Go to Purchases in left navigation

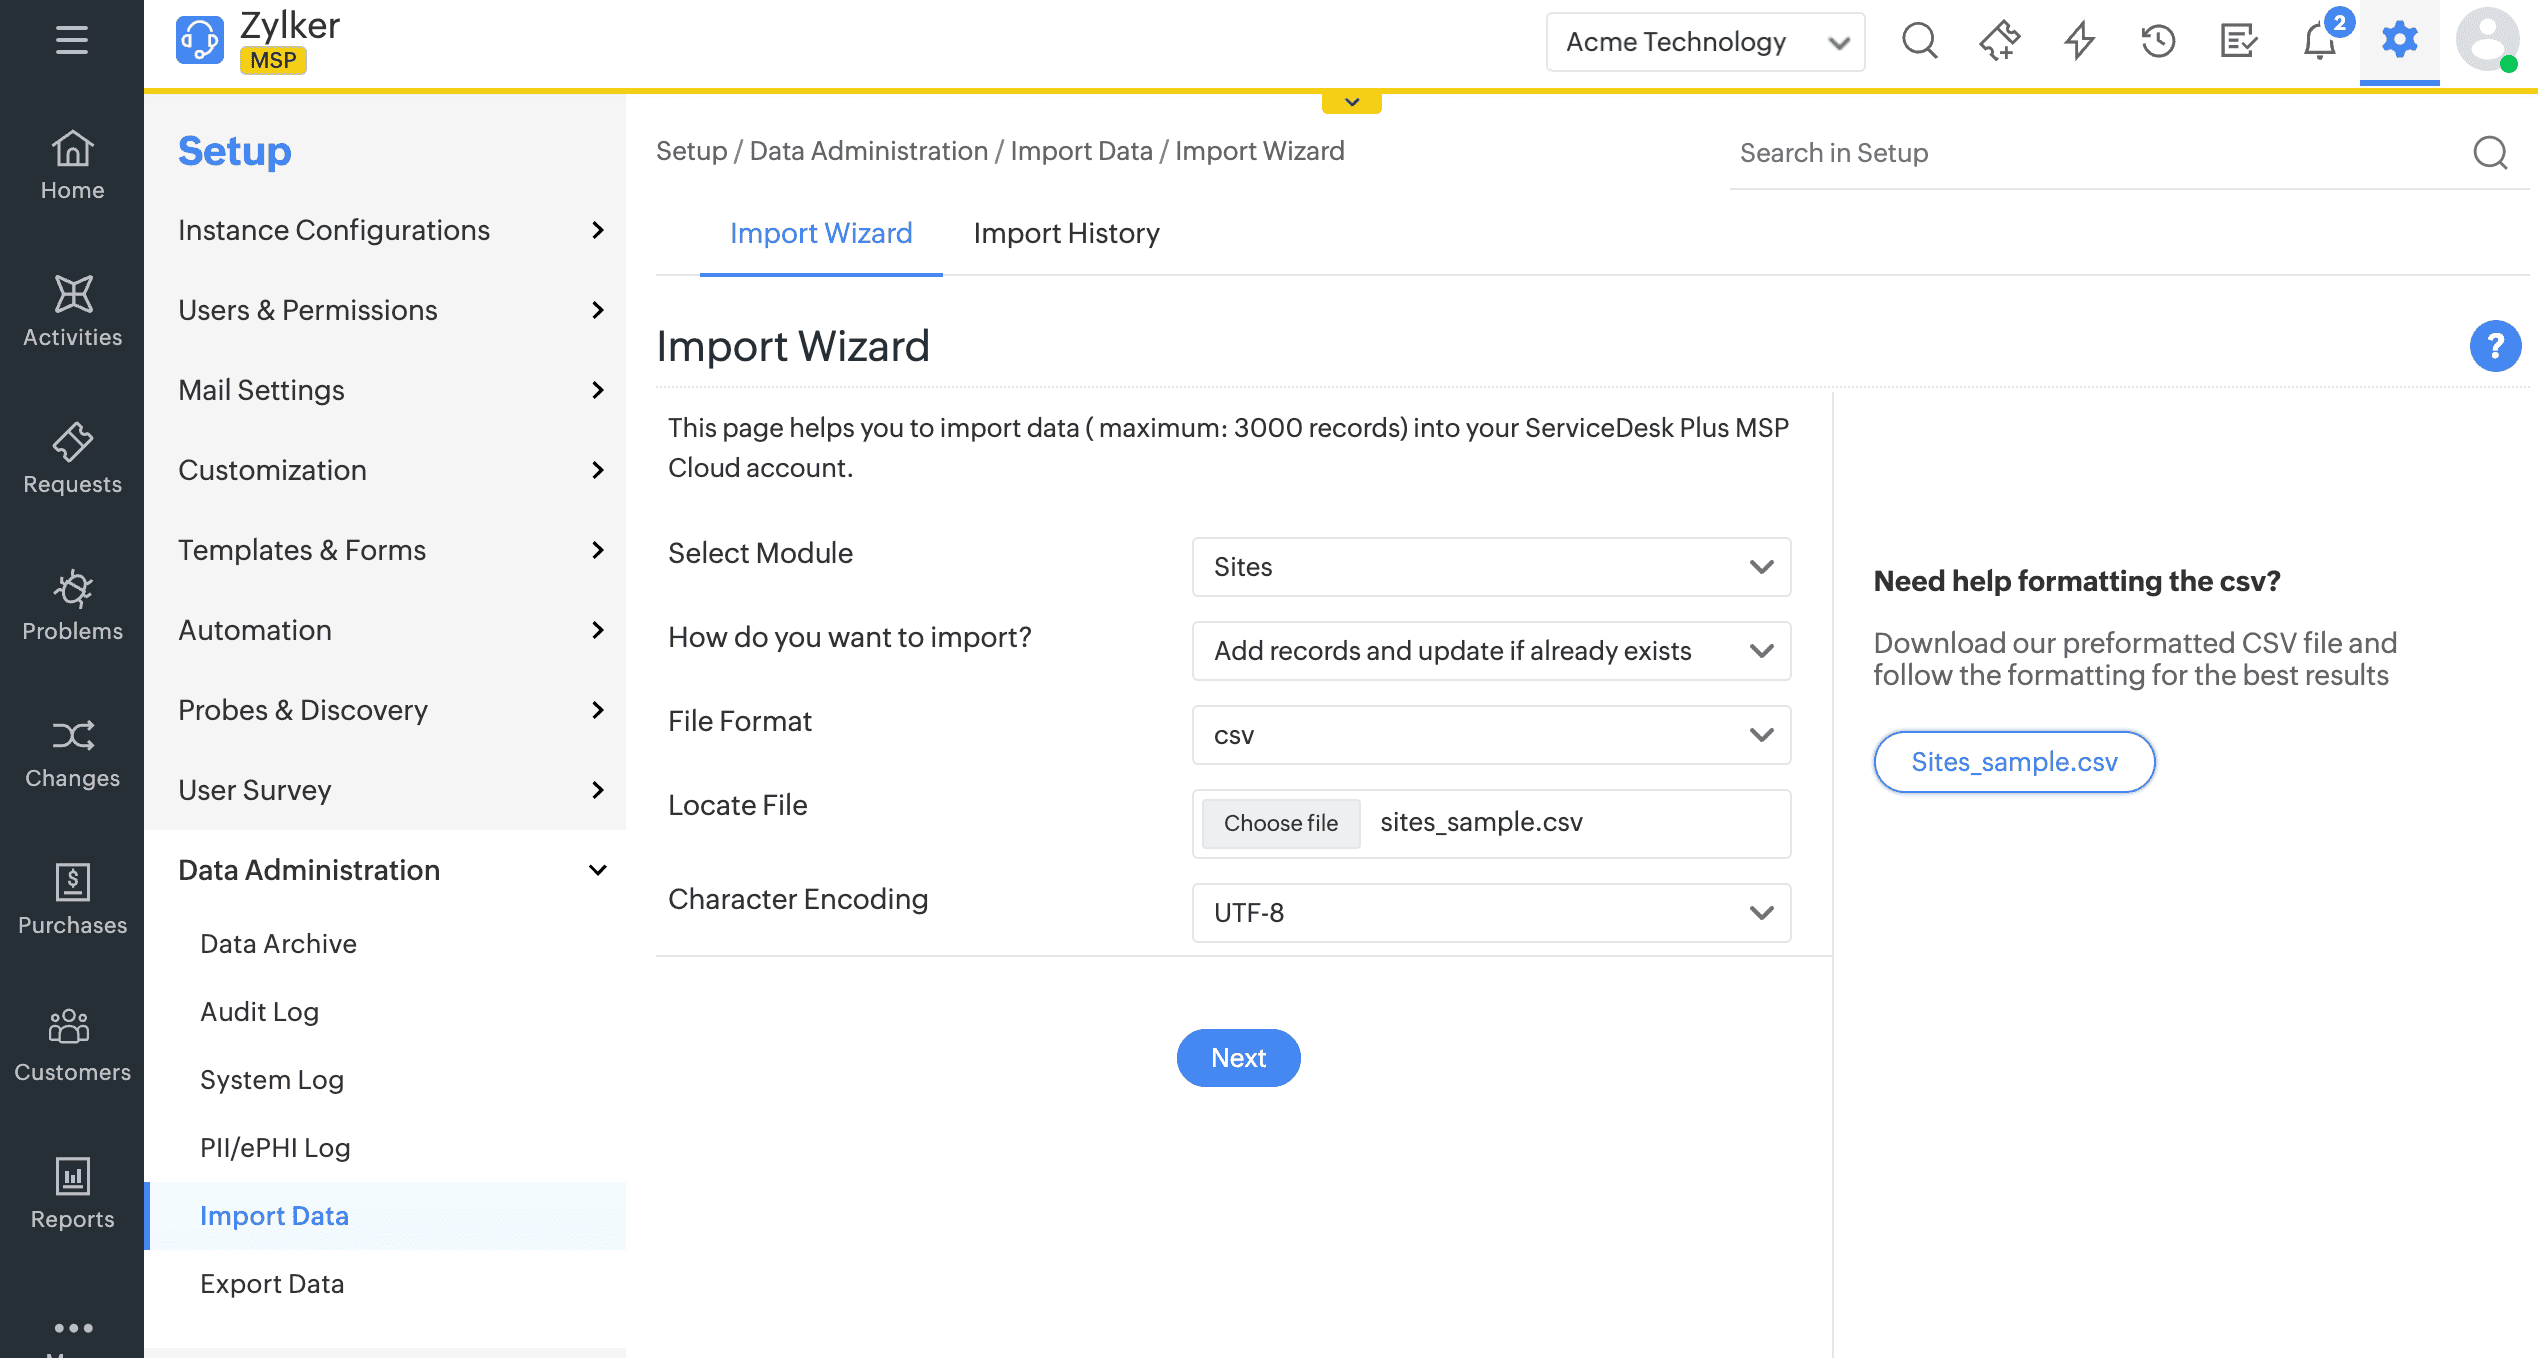coord(72,898)
